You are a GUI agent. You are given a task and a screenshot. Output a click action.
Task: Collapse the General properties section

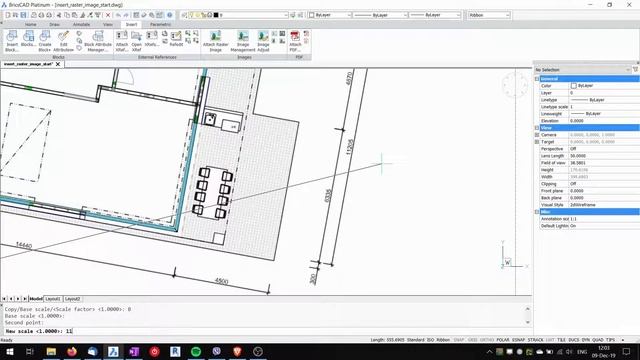click(537, 79)
